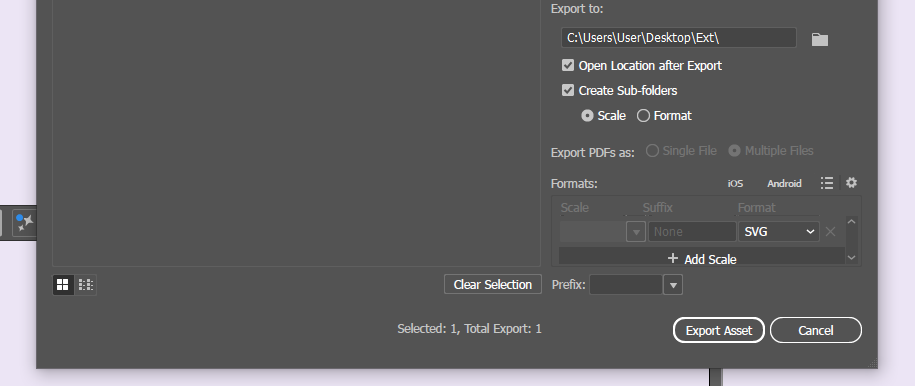The image size is (915, 386).
Task: Select Single File PDF option
Action: [x=652, y=151]
